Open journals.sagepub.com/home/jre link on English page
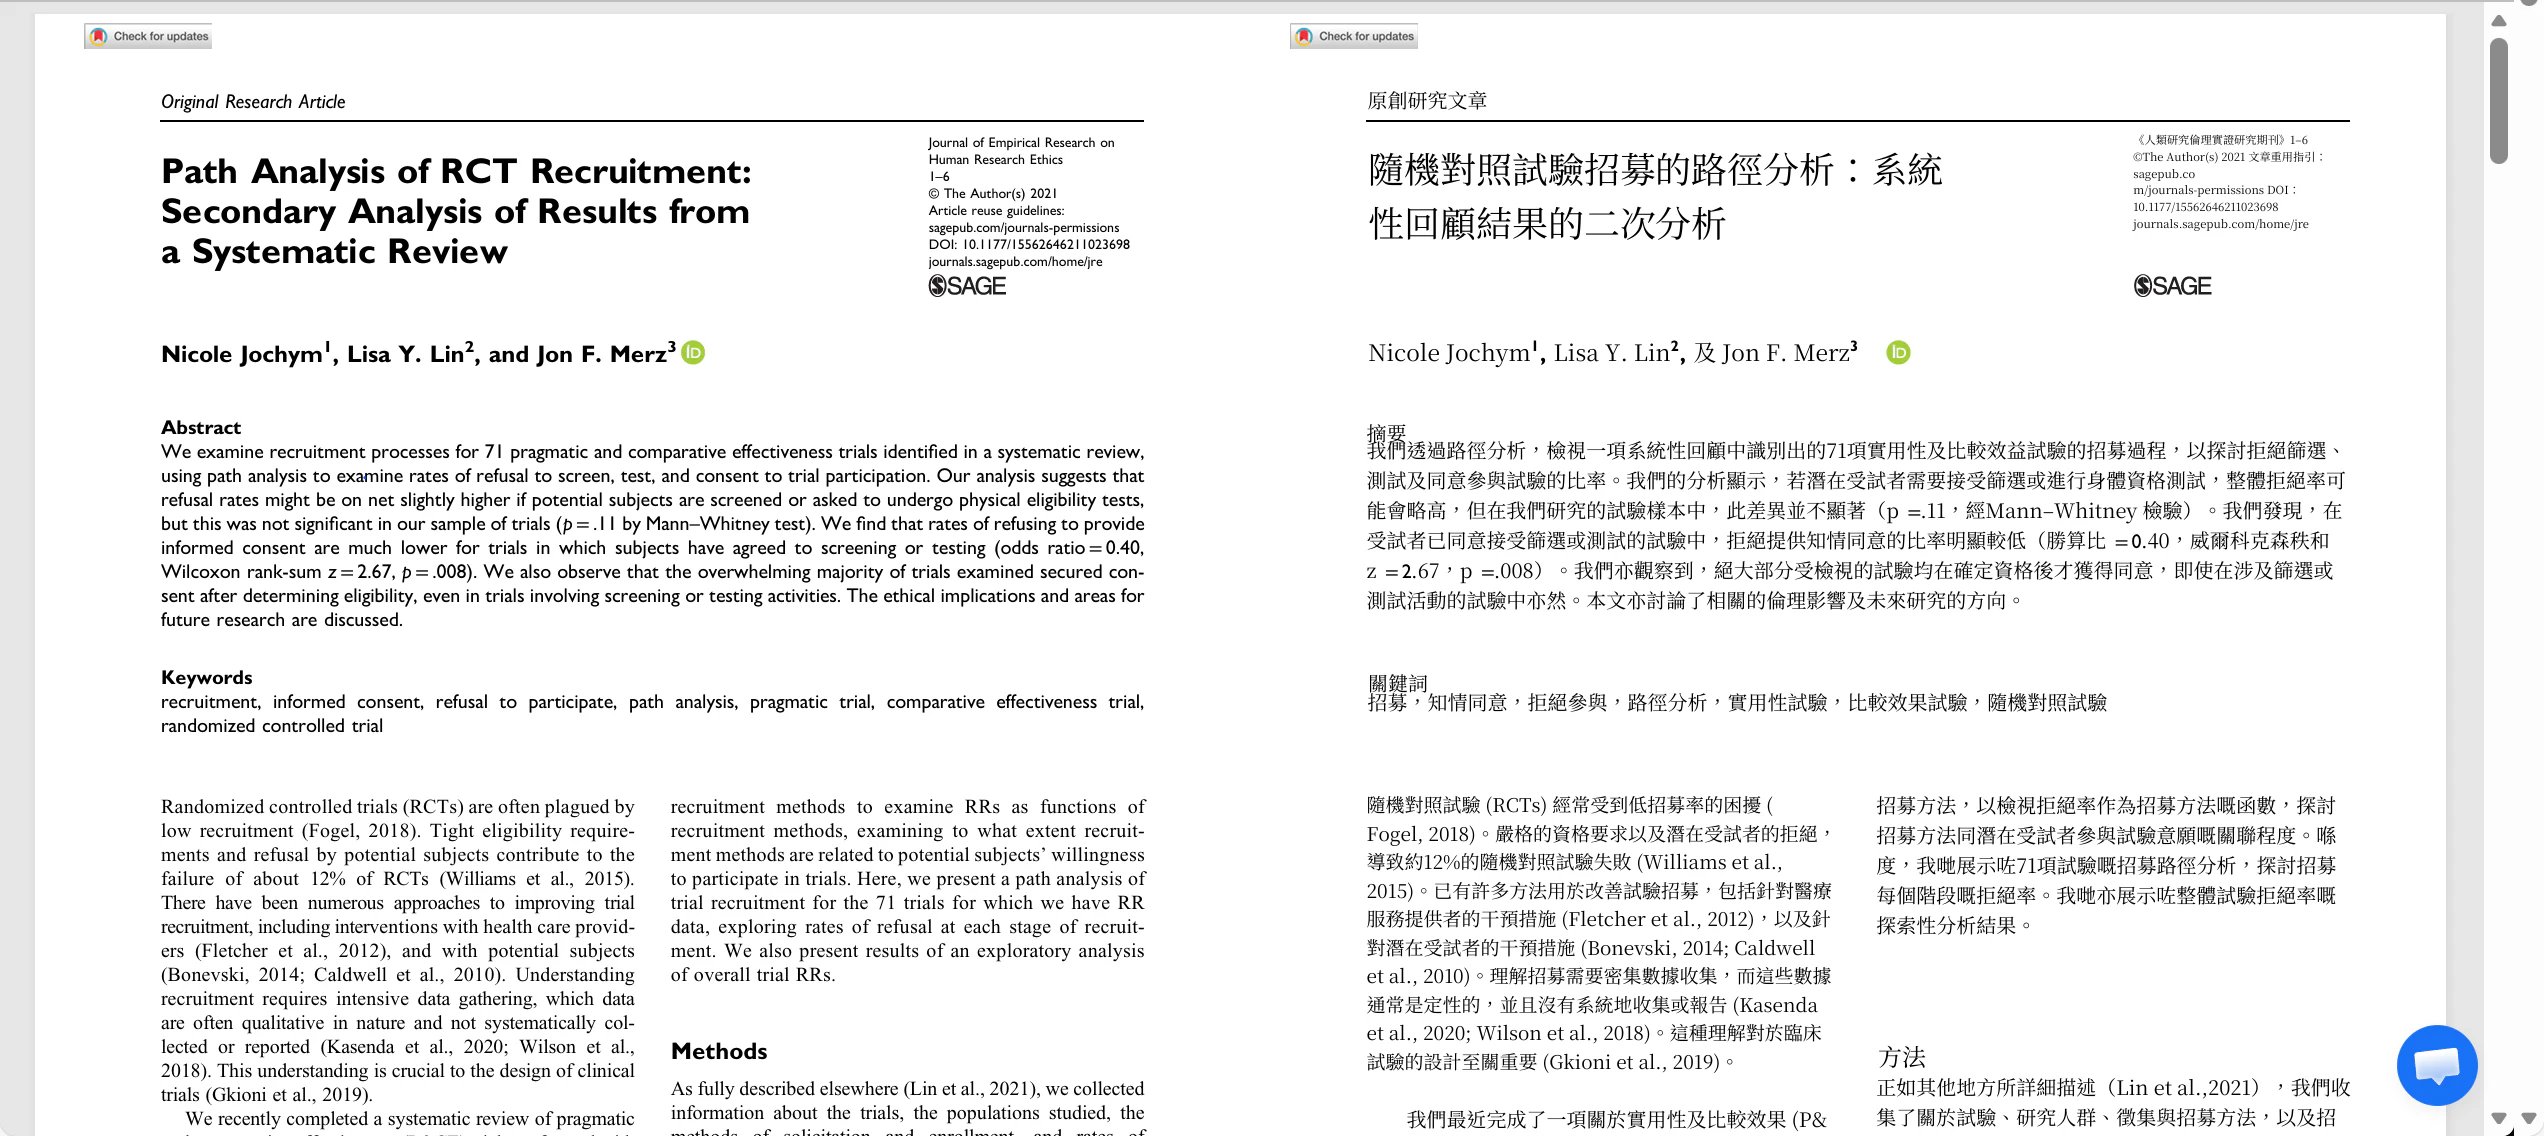Screen dimensions: 2544x1136 coord(1015,262)
